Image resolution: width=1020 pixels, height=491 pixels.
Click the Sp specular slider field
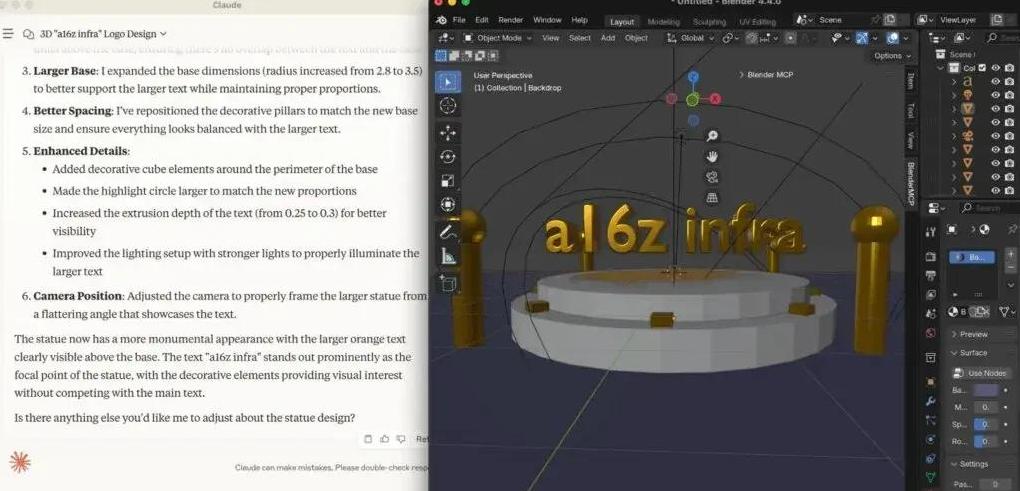click(985, 424)
